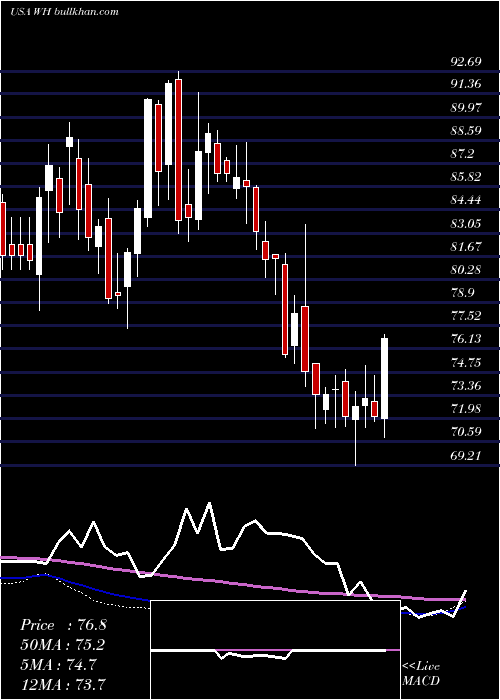This screenshot has height=700, width=500.
Task: Click the 81.67 price axis label
Action: (466, 247)
